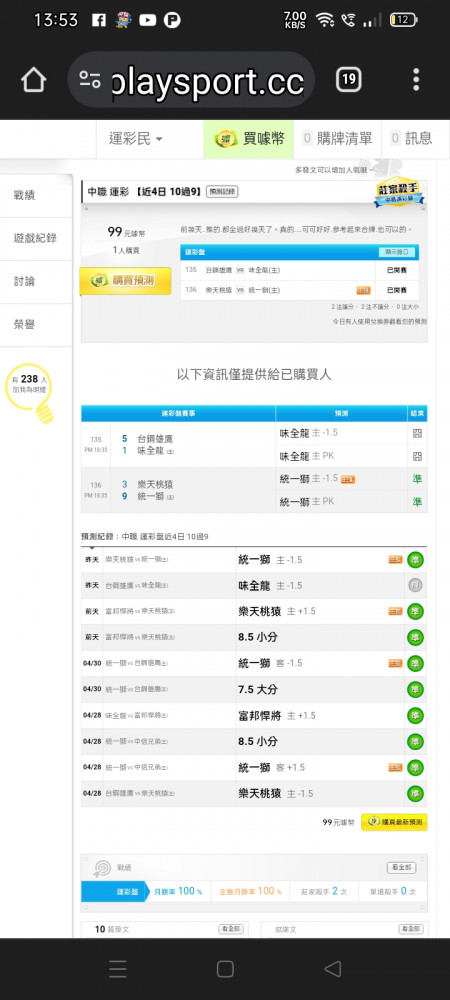Tap the playsport.cc address bar

pos(191,80)
